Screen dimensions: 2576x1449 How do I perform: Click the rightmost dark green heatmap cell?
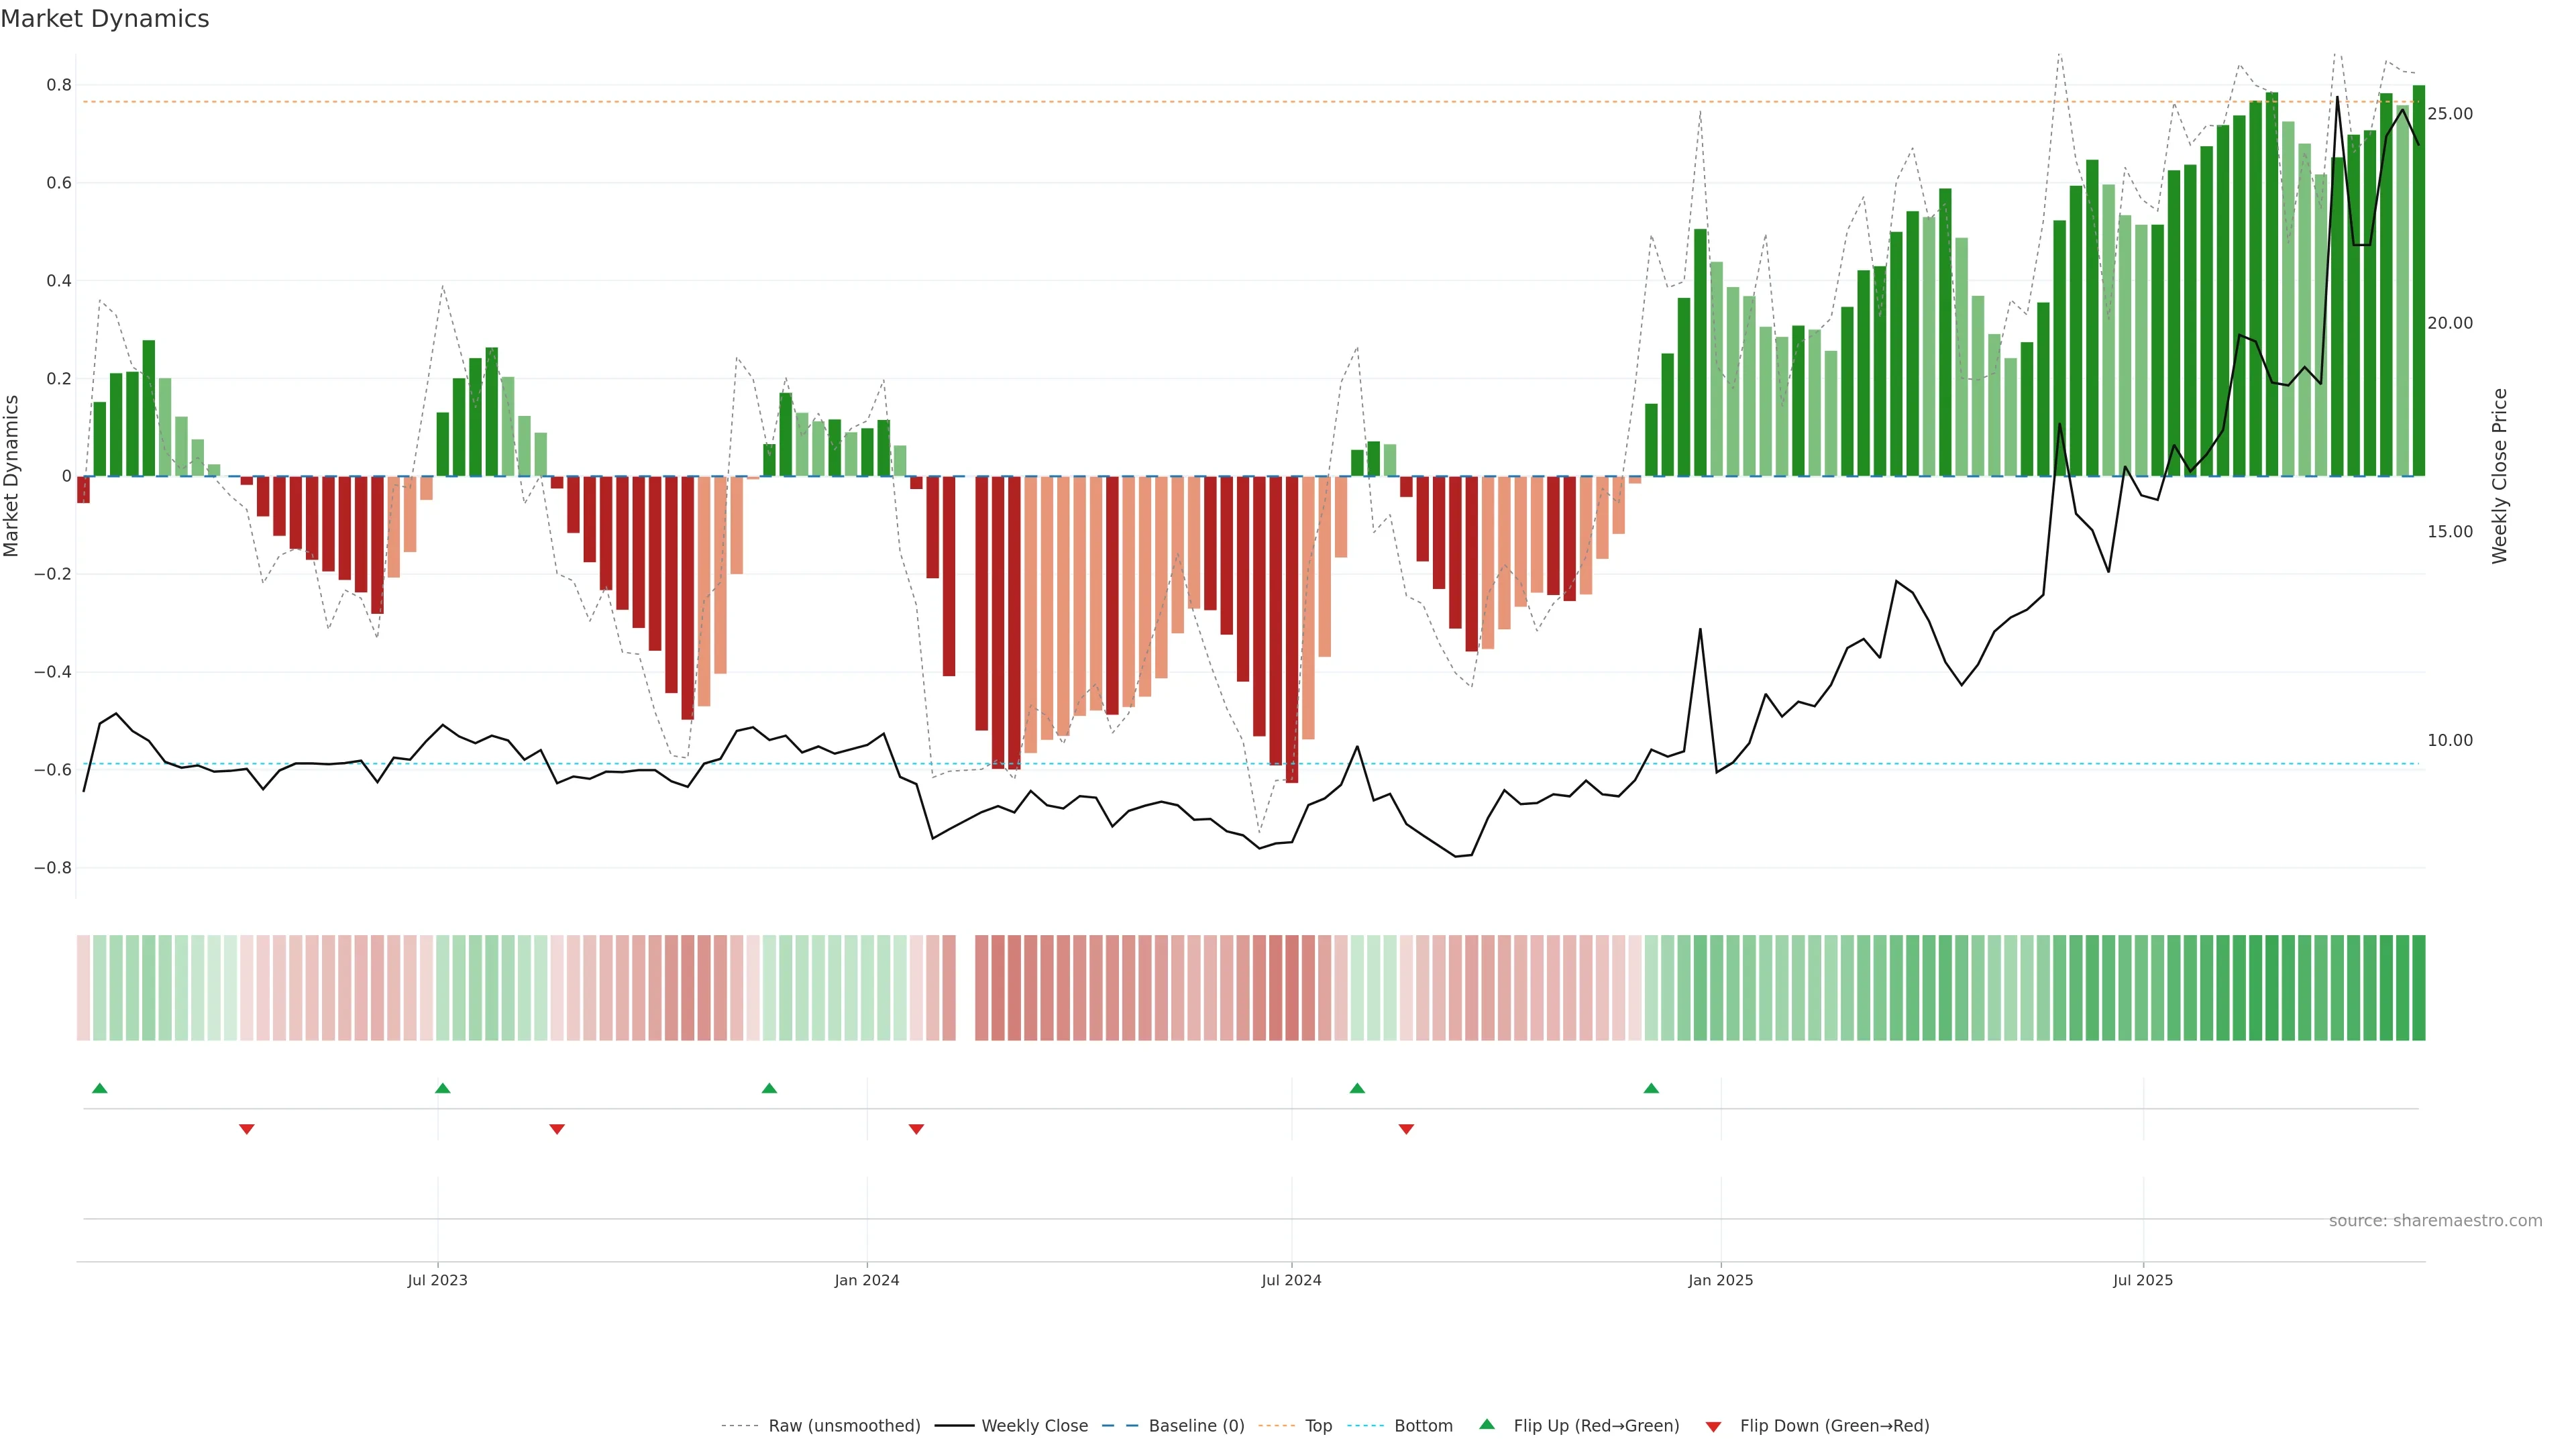[x=2418, y=988]
